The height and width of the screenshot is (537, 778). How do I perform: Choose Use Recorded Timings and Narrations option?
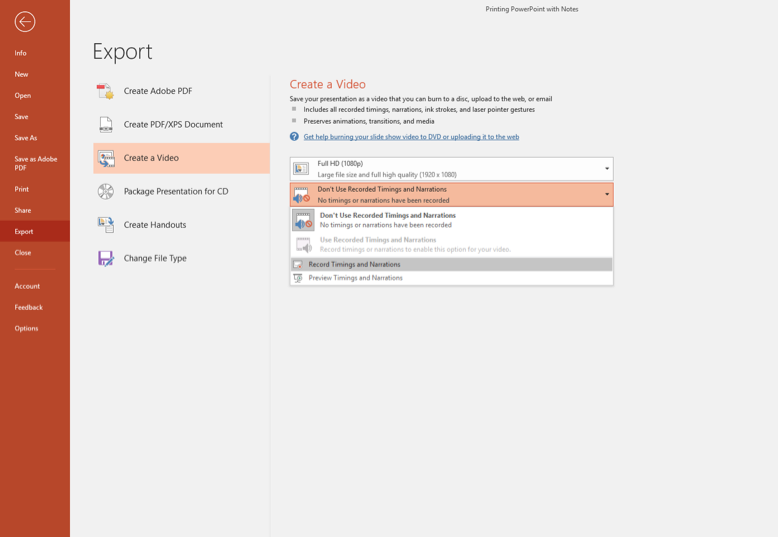[x=452, y=244]
